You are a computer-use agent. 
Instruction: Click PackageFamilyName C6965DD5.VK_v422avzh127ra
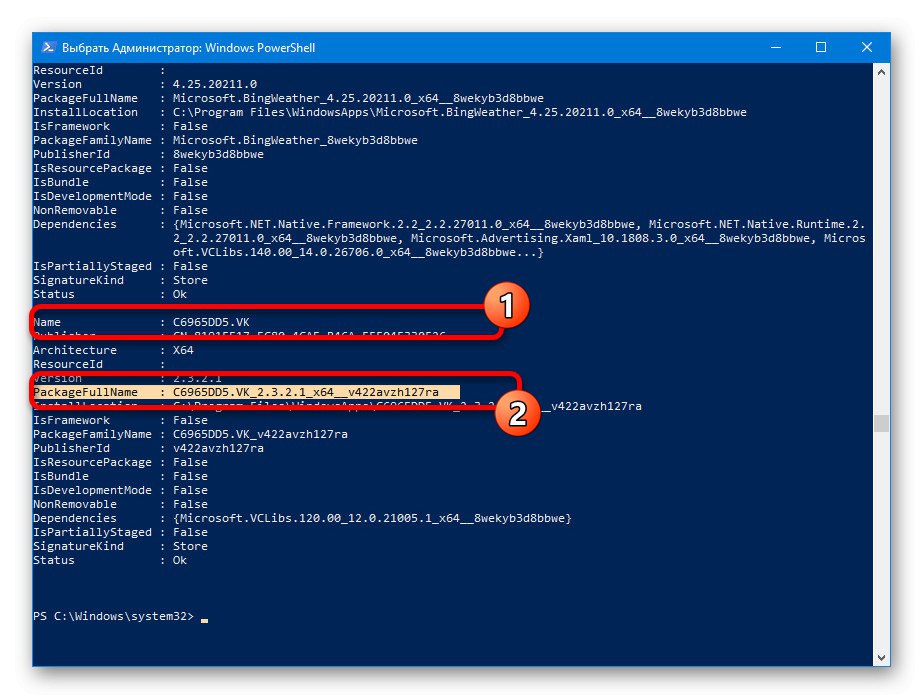click(x=260, y=434)
